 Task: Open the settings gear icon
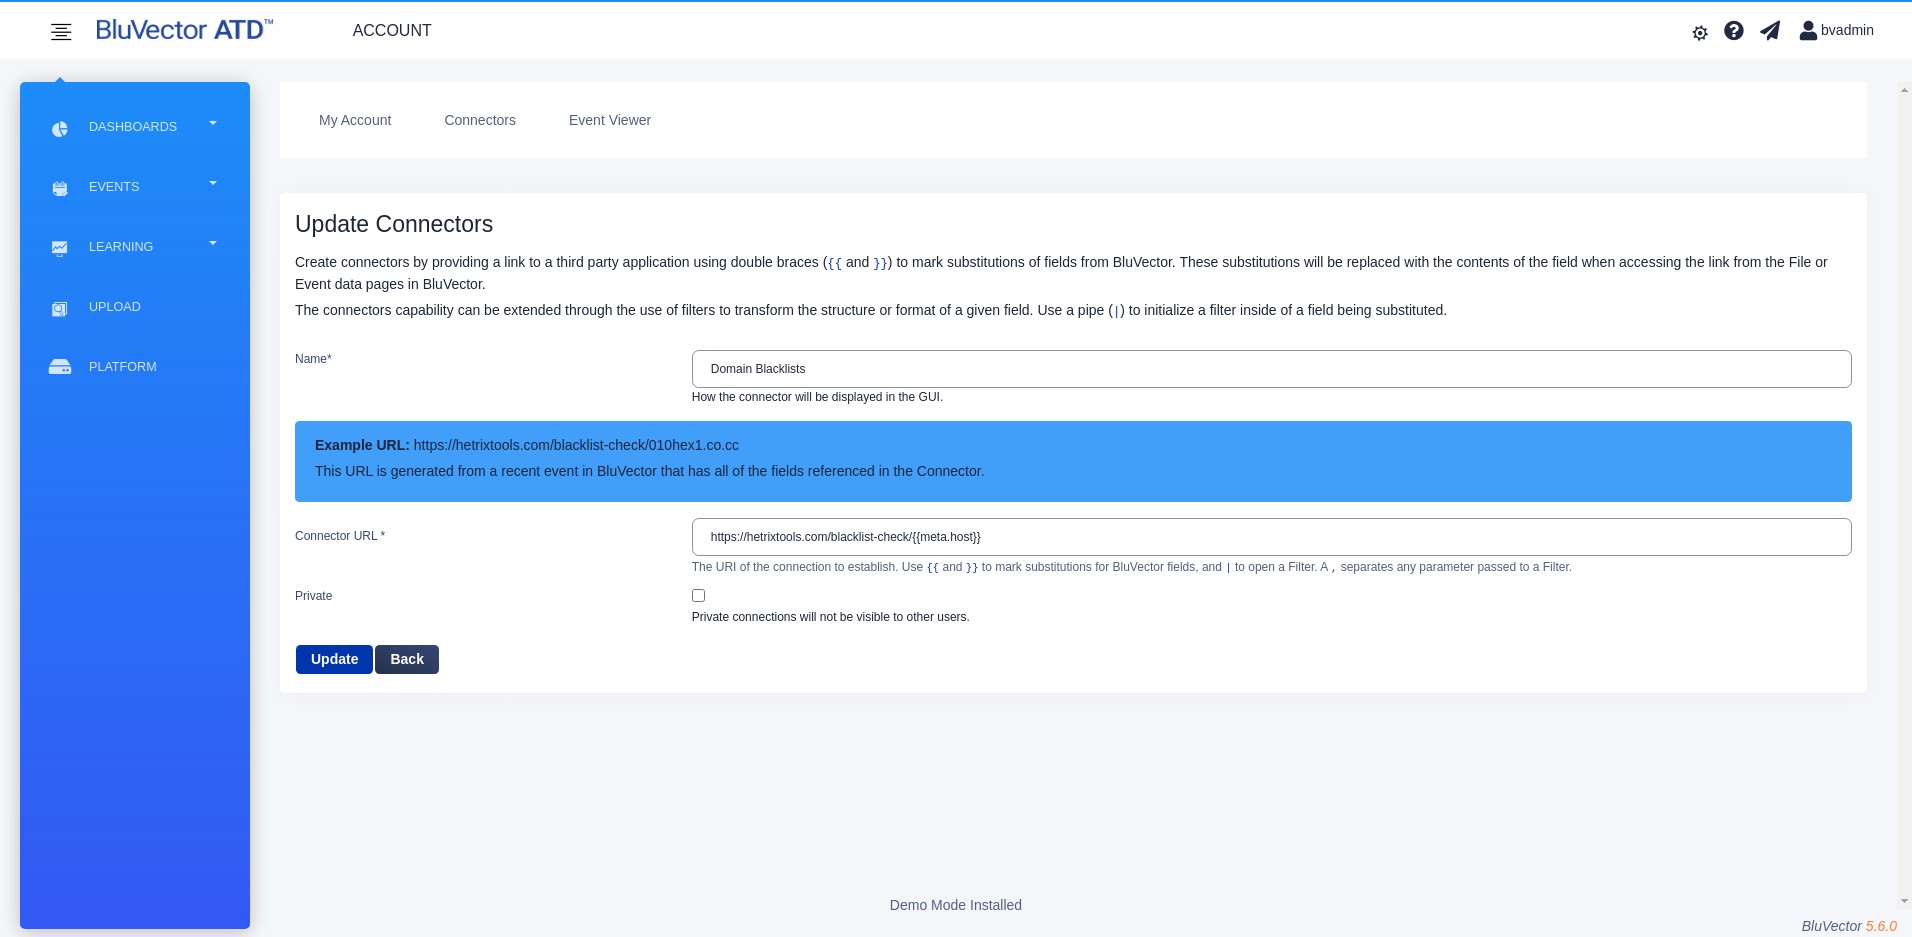tap(1700, 33)
